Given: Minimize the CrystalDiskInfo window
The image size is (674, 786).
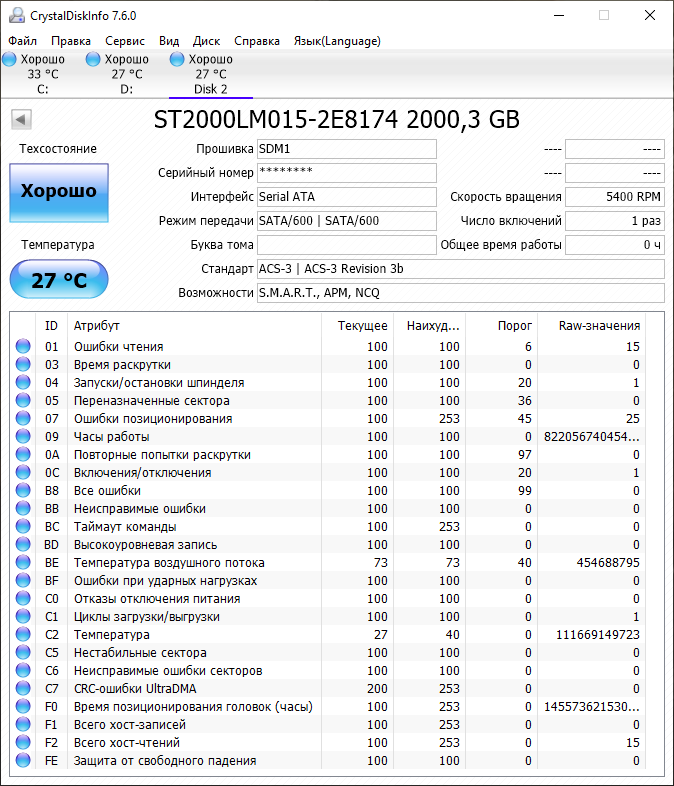Looking at the screenshot, I should (559, 16).
